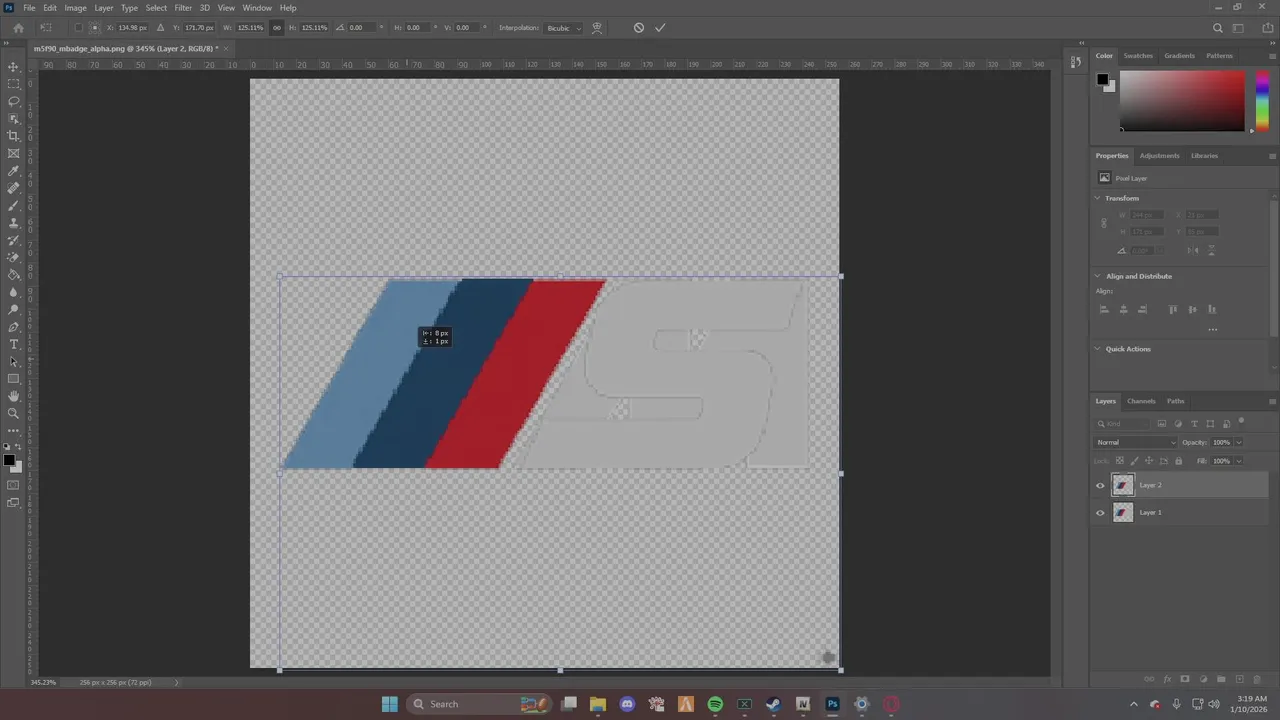1280x720 pixels.
Task: Click the foreground color swatch in the toolbar
Action: click(8, 460)
